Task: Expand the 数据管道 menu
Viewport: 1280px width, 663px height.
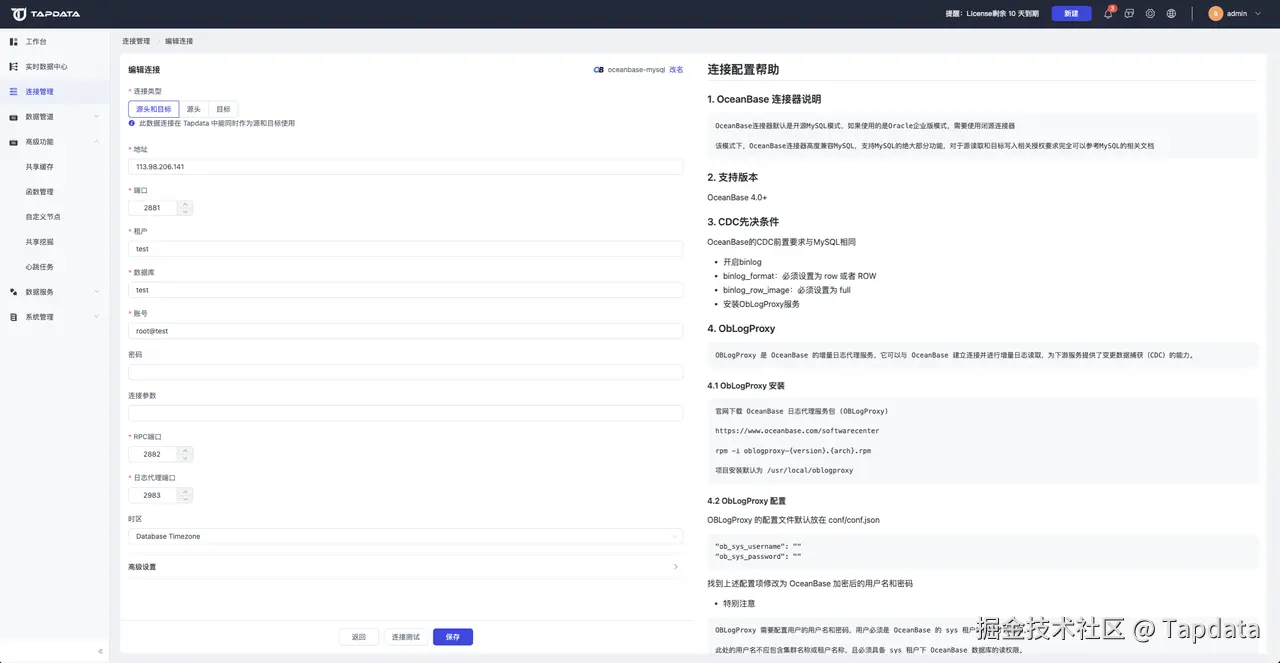Action: (x=97, y=117)
